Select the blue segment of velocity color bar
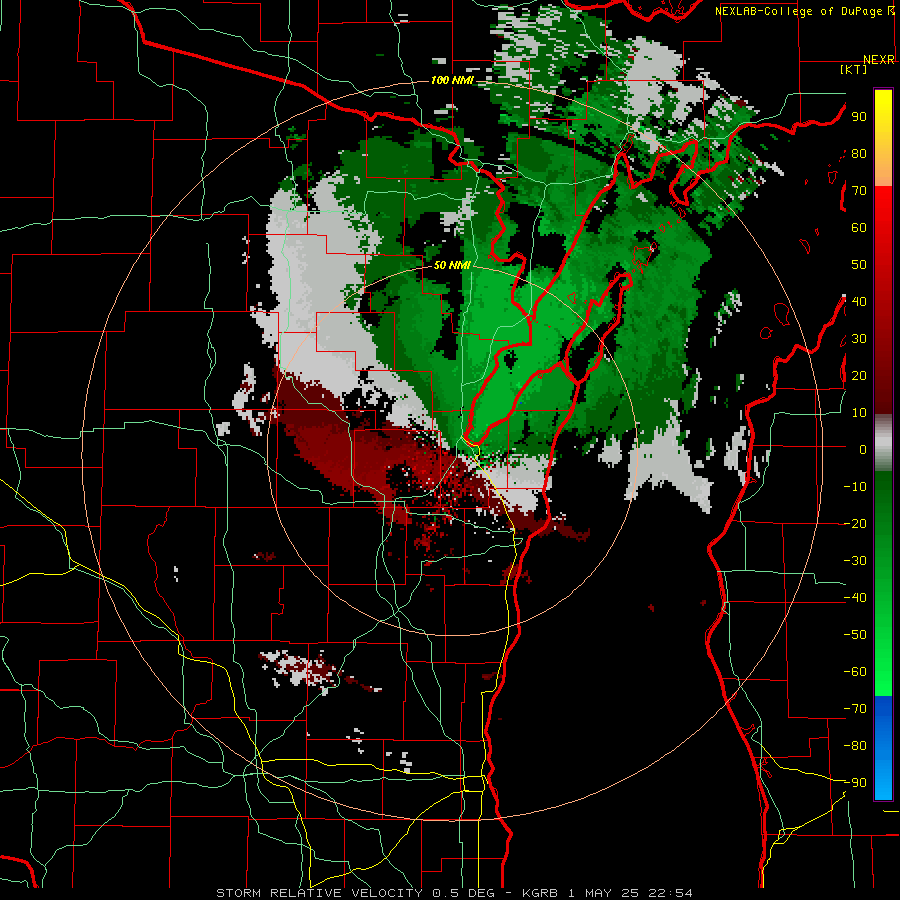Screen dimensions: 900x900 (x=883, y=748)
